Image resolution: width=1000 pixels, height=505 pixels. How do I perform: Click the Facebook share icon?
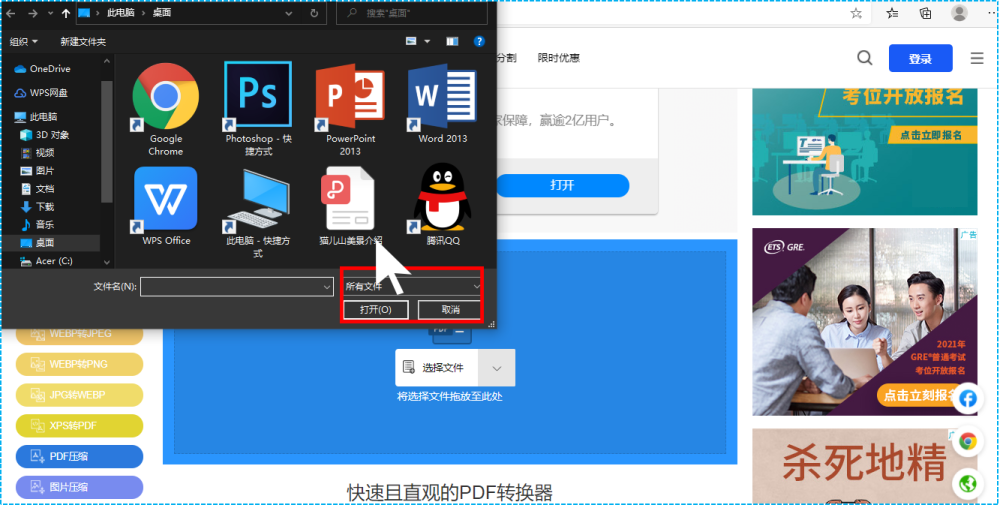967,399
